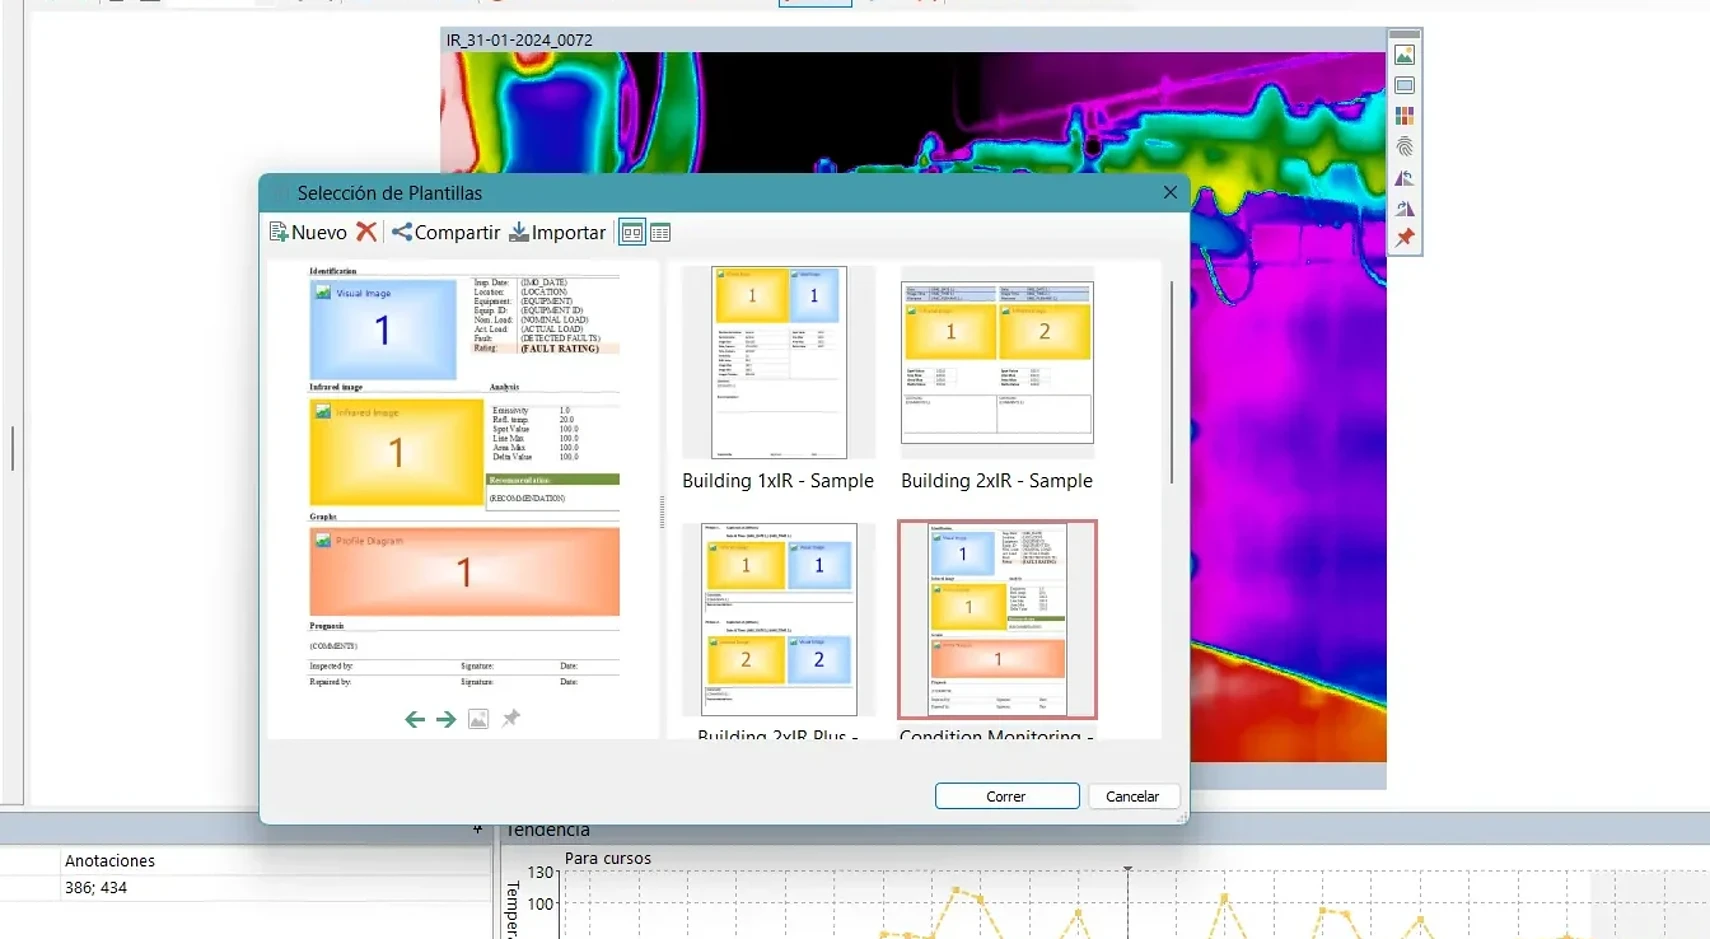Image resolution: width=1710 pixels, height=939 pixels.
Task: Click the template list vertical scrollbar
Action: (1171, 383)
